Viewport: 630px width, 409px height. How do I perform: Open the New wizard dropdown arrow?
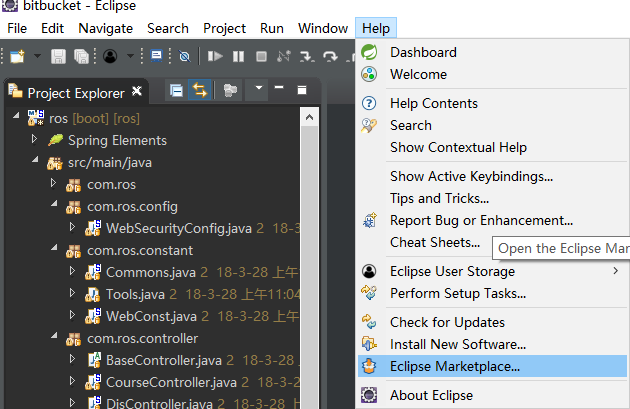[x=37, y=56]
